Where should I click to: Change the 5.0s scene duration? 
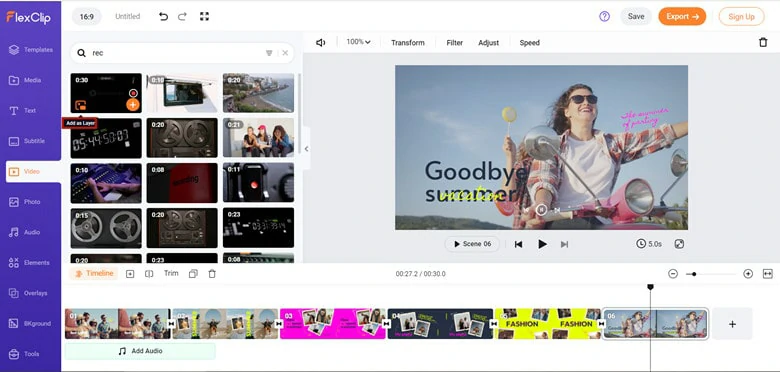(x=649, y=244)
